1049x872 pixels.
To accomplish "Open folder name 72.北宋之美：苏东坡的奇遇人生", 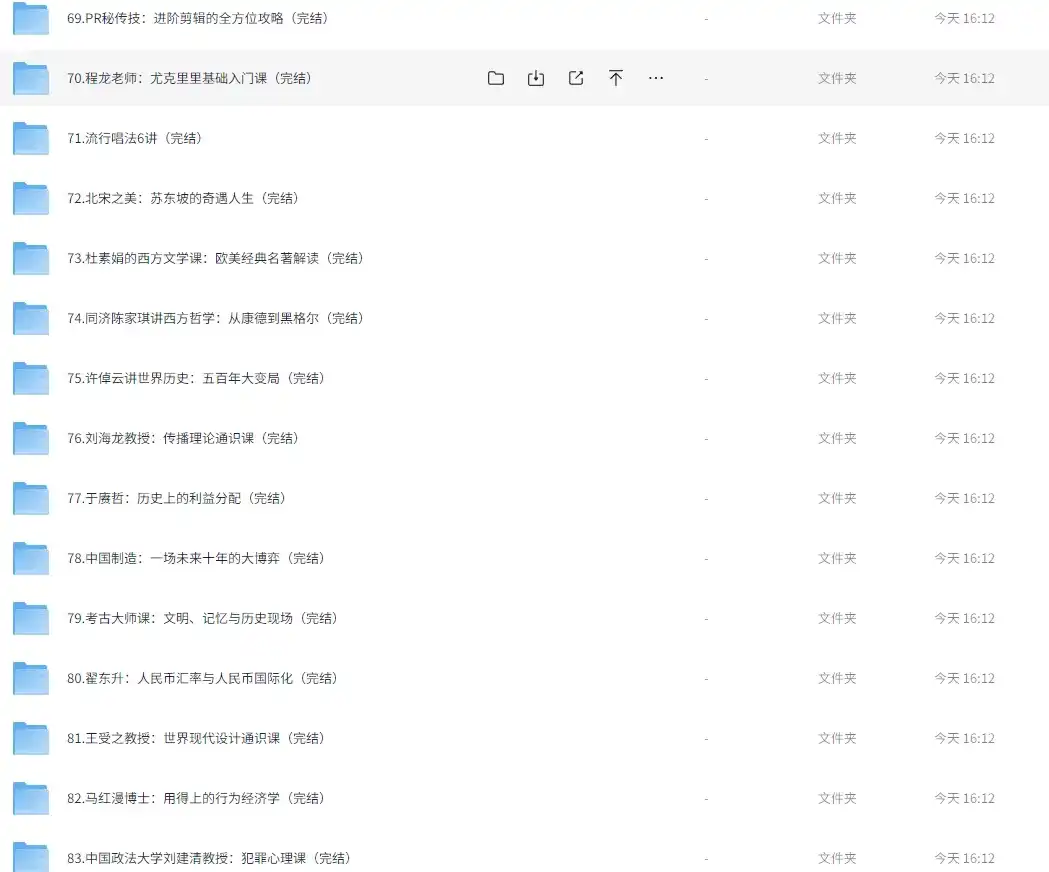I will pyautogui.click(x=183, y=199).
